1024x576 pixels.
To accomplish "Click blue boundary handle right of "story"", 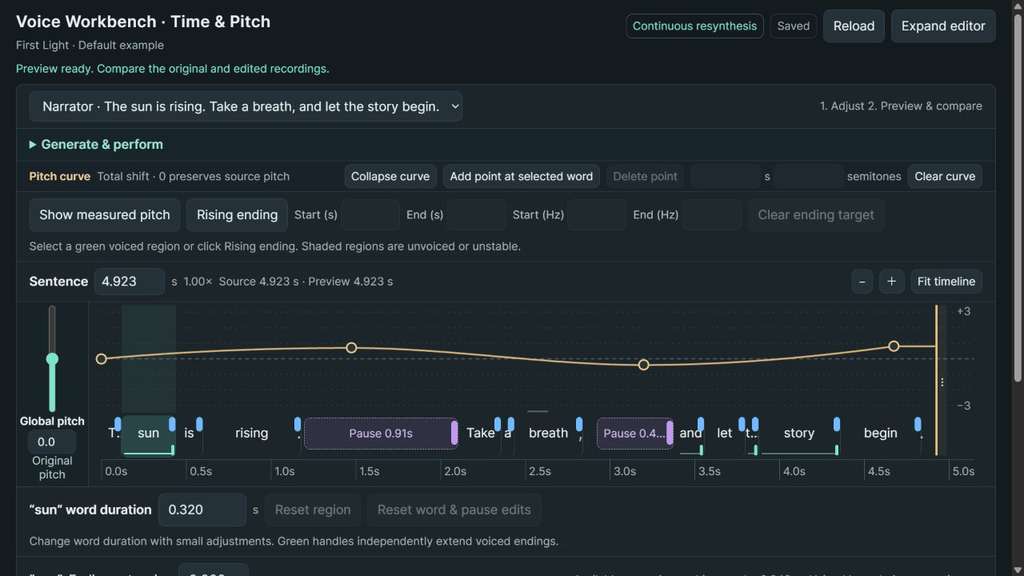I will [837, 424].
